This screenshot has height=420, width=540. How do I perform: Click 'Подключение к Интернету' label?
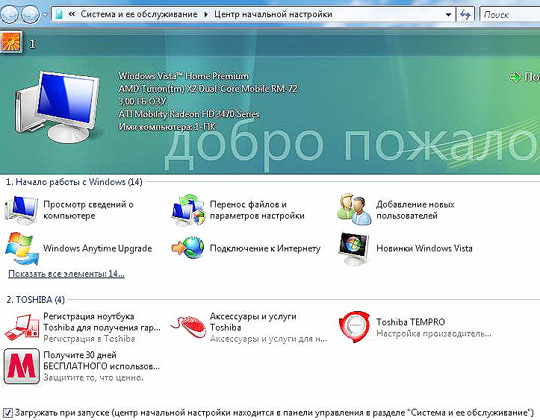265,248
